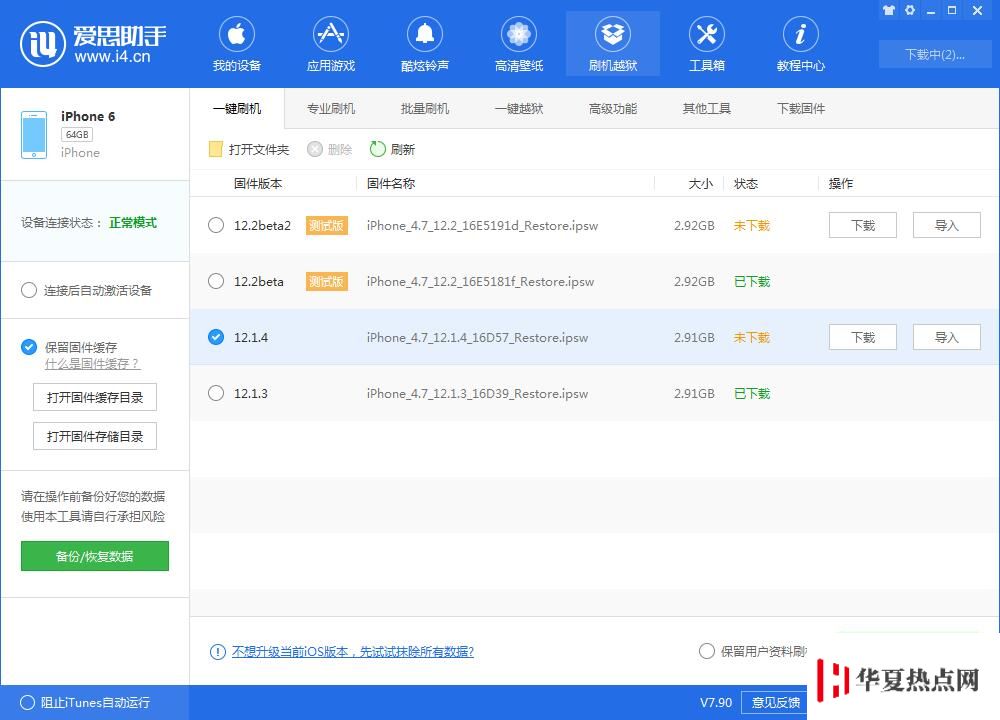Download firmware 12.2beta2 with 下载 button
Image resolution: width=1000 pixels, height=720 pixels.
863,225
